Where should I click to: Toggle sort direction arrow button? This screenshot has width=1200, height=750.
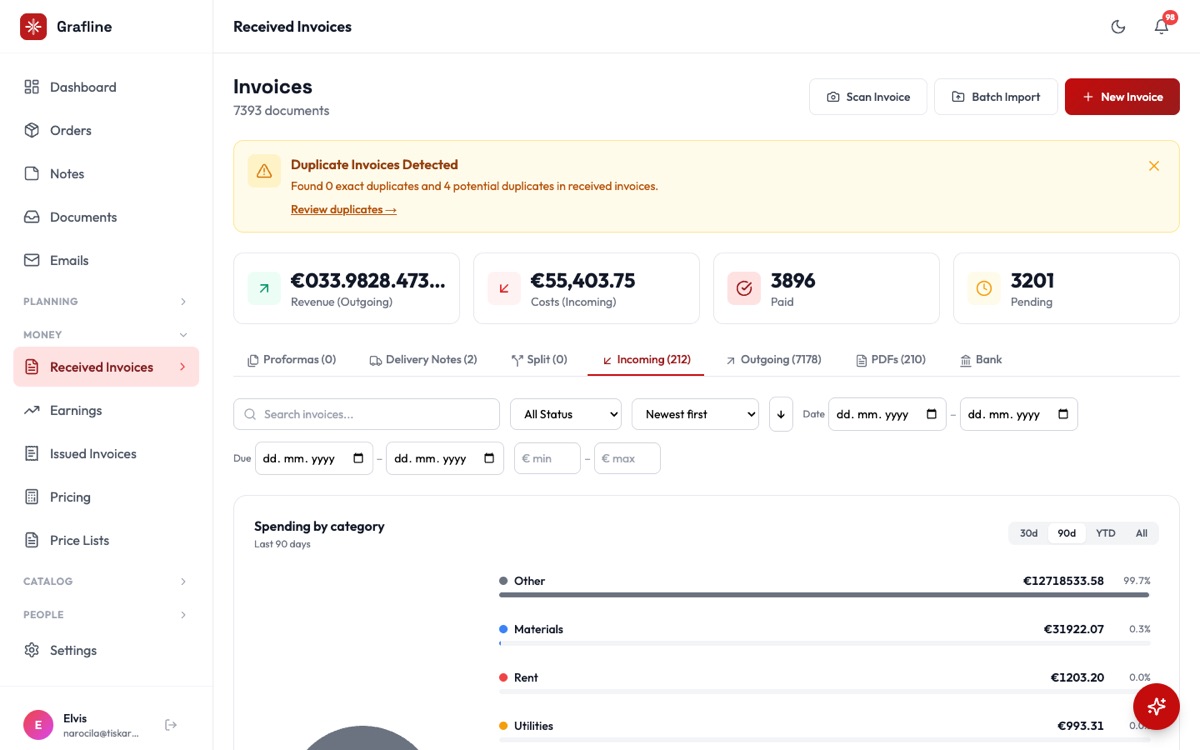pyautogui.click(x=781, y=414)
